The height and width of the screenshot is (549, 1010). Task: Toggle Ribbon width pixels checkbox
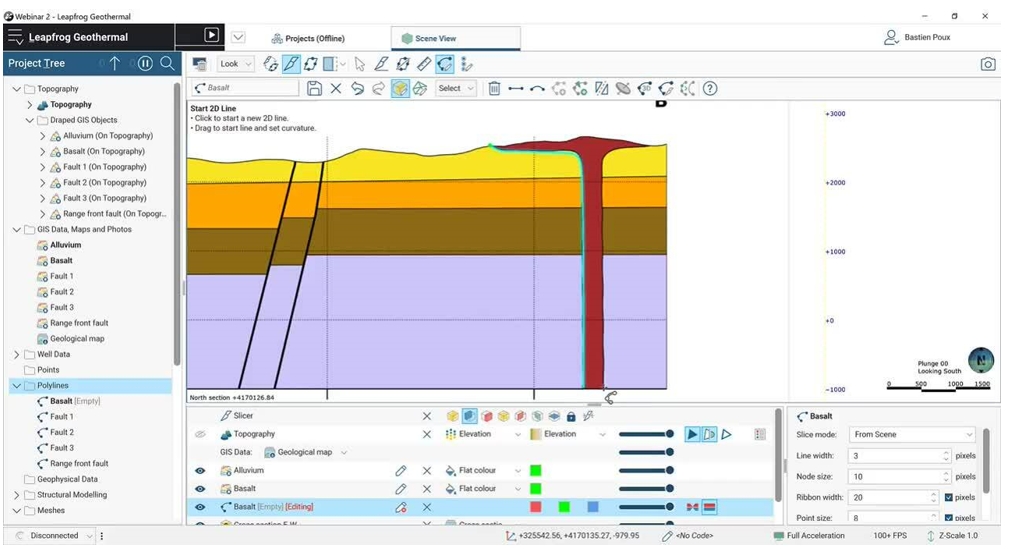point(948,497)
